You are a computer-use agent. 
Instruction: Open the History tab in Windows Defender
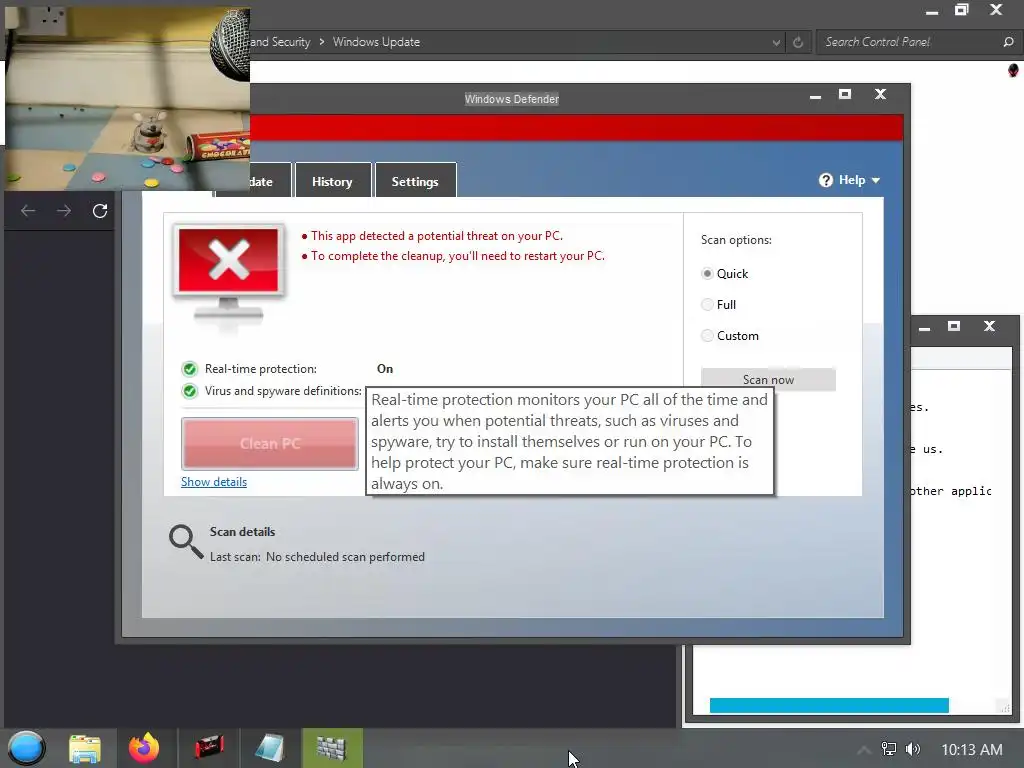[332, 182]
